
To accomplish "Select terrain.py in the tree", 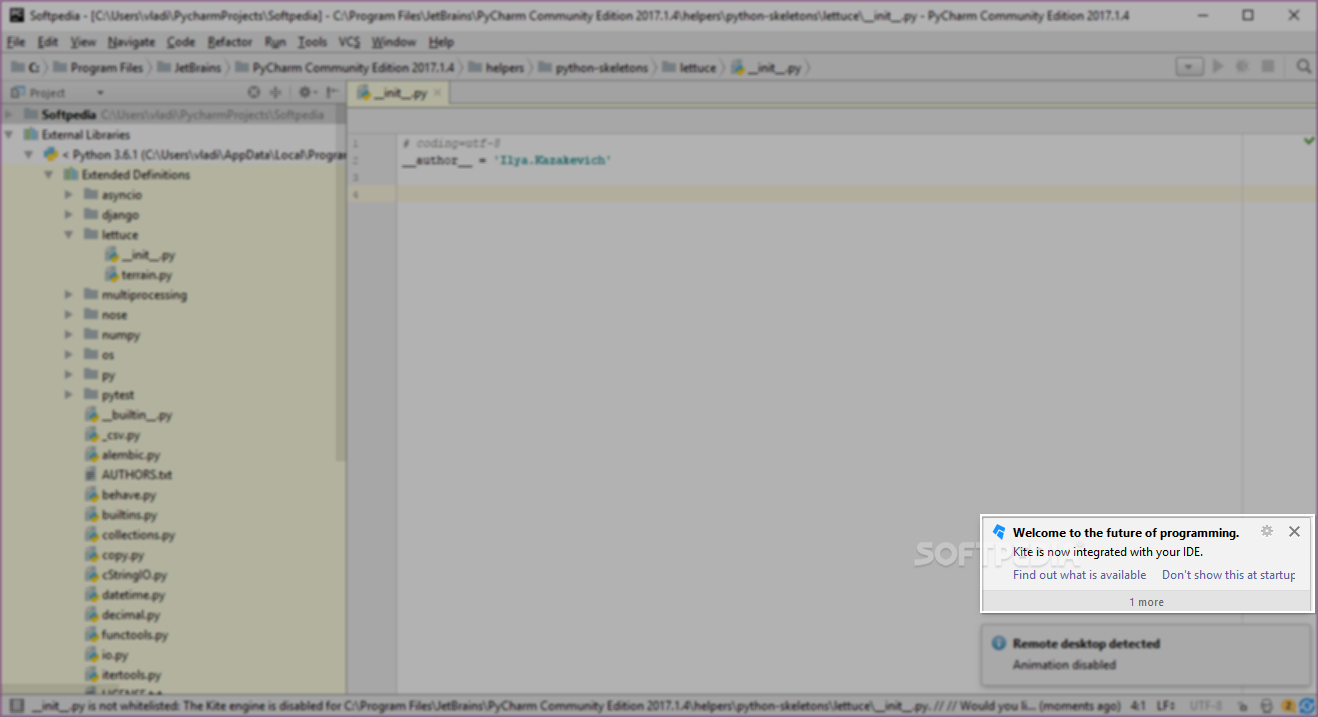I will point(138,275).
